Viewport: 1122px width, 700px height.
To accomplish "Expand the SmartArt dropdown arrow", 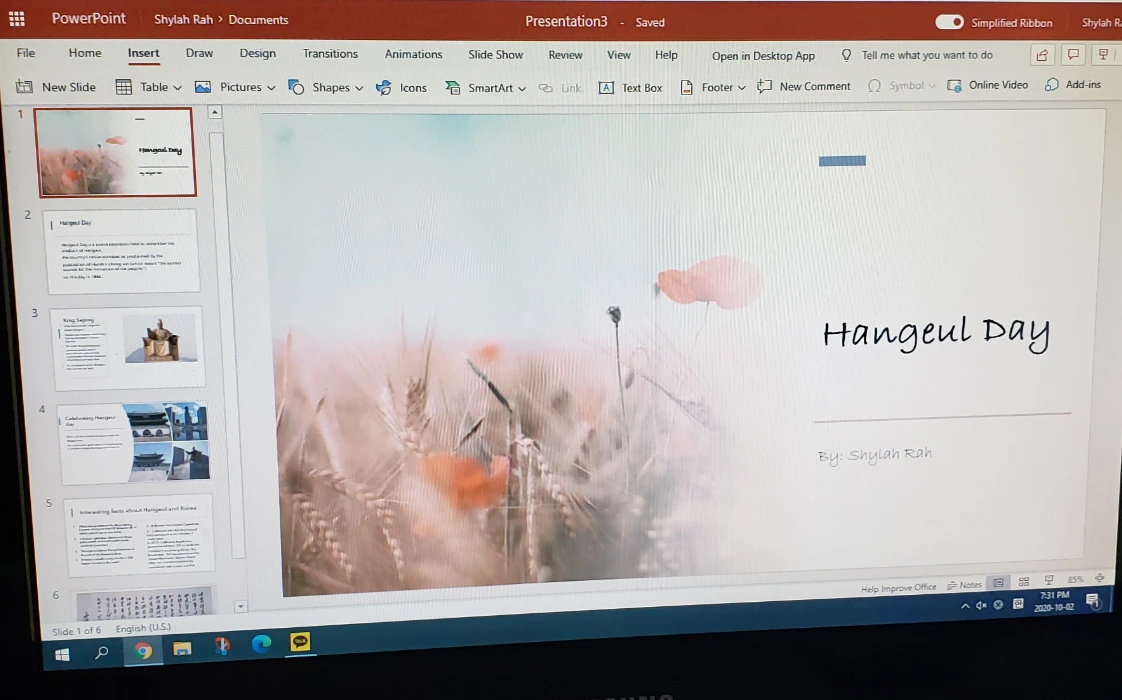I will [522, 89].
